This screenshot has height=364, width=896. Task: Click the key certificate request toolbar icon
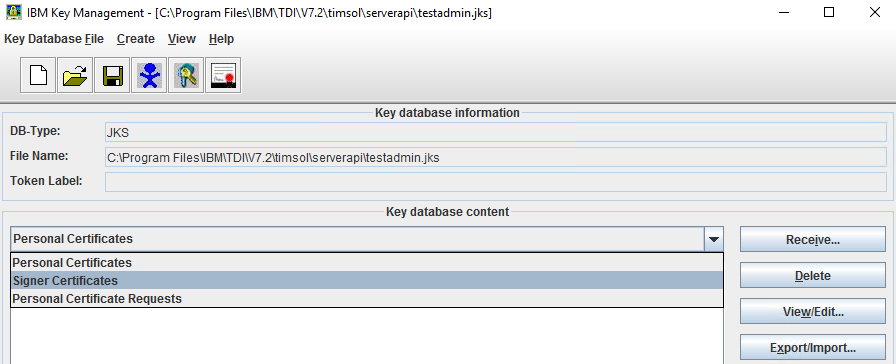point(186,75)
